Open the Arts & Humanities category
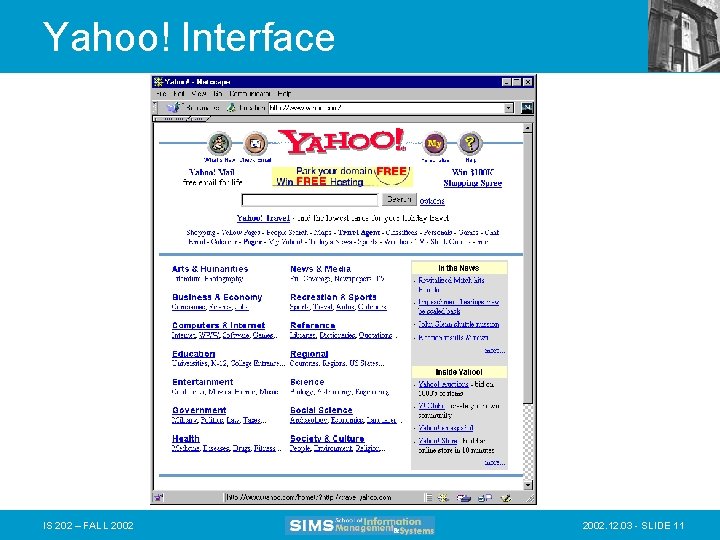This screenshot has height=540, width=720. [210, 269]
